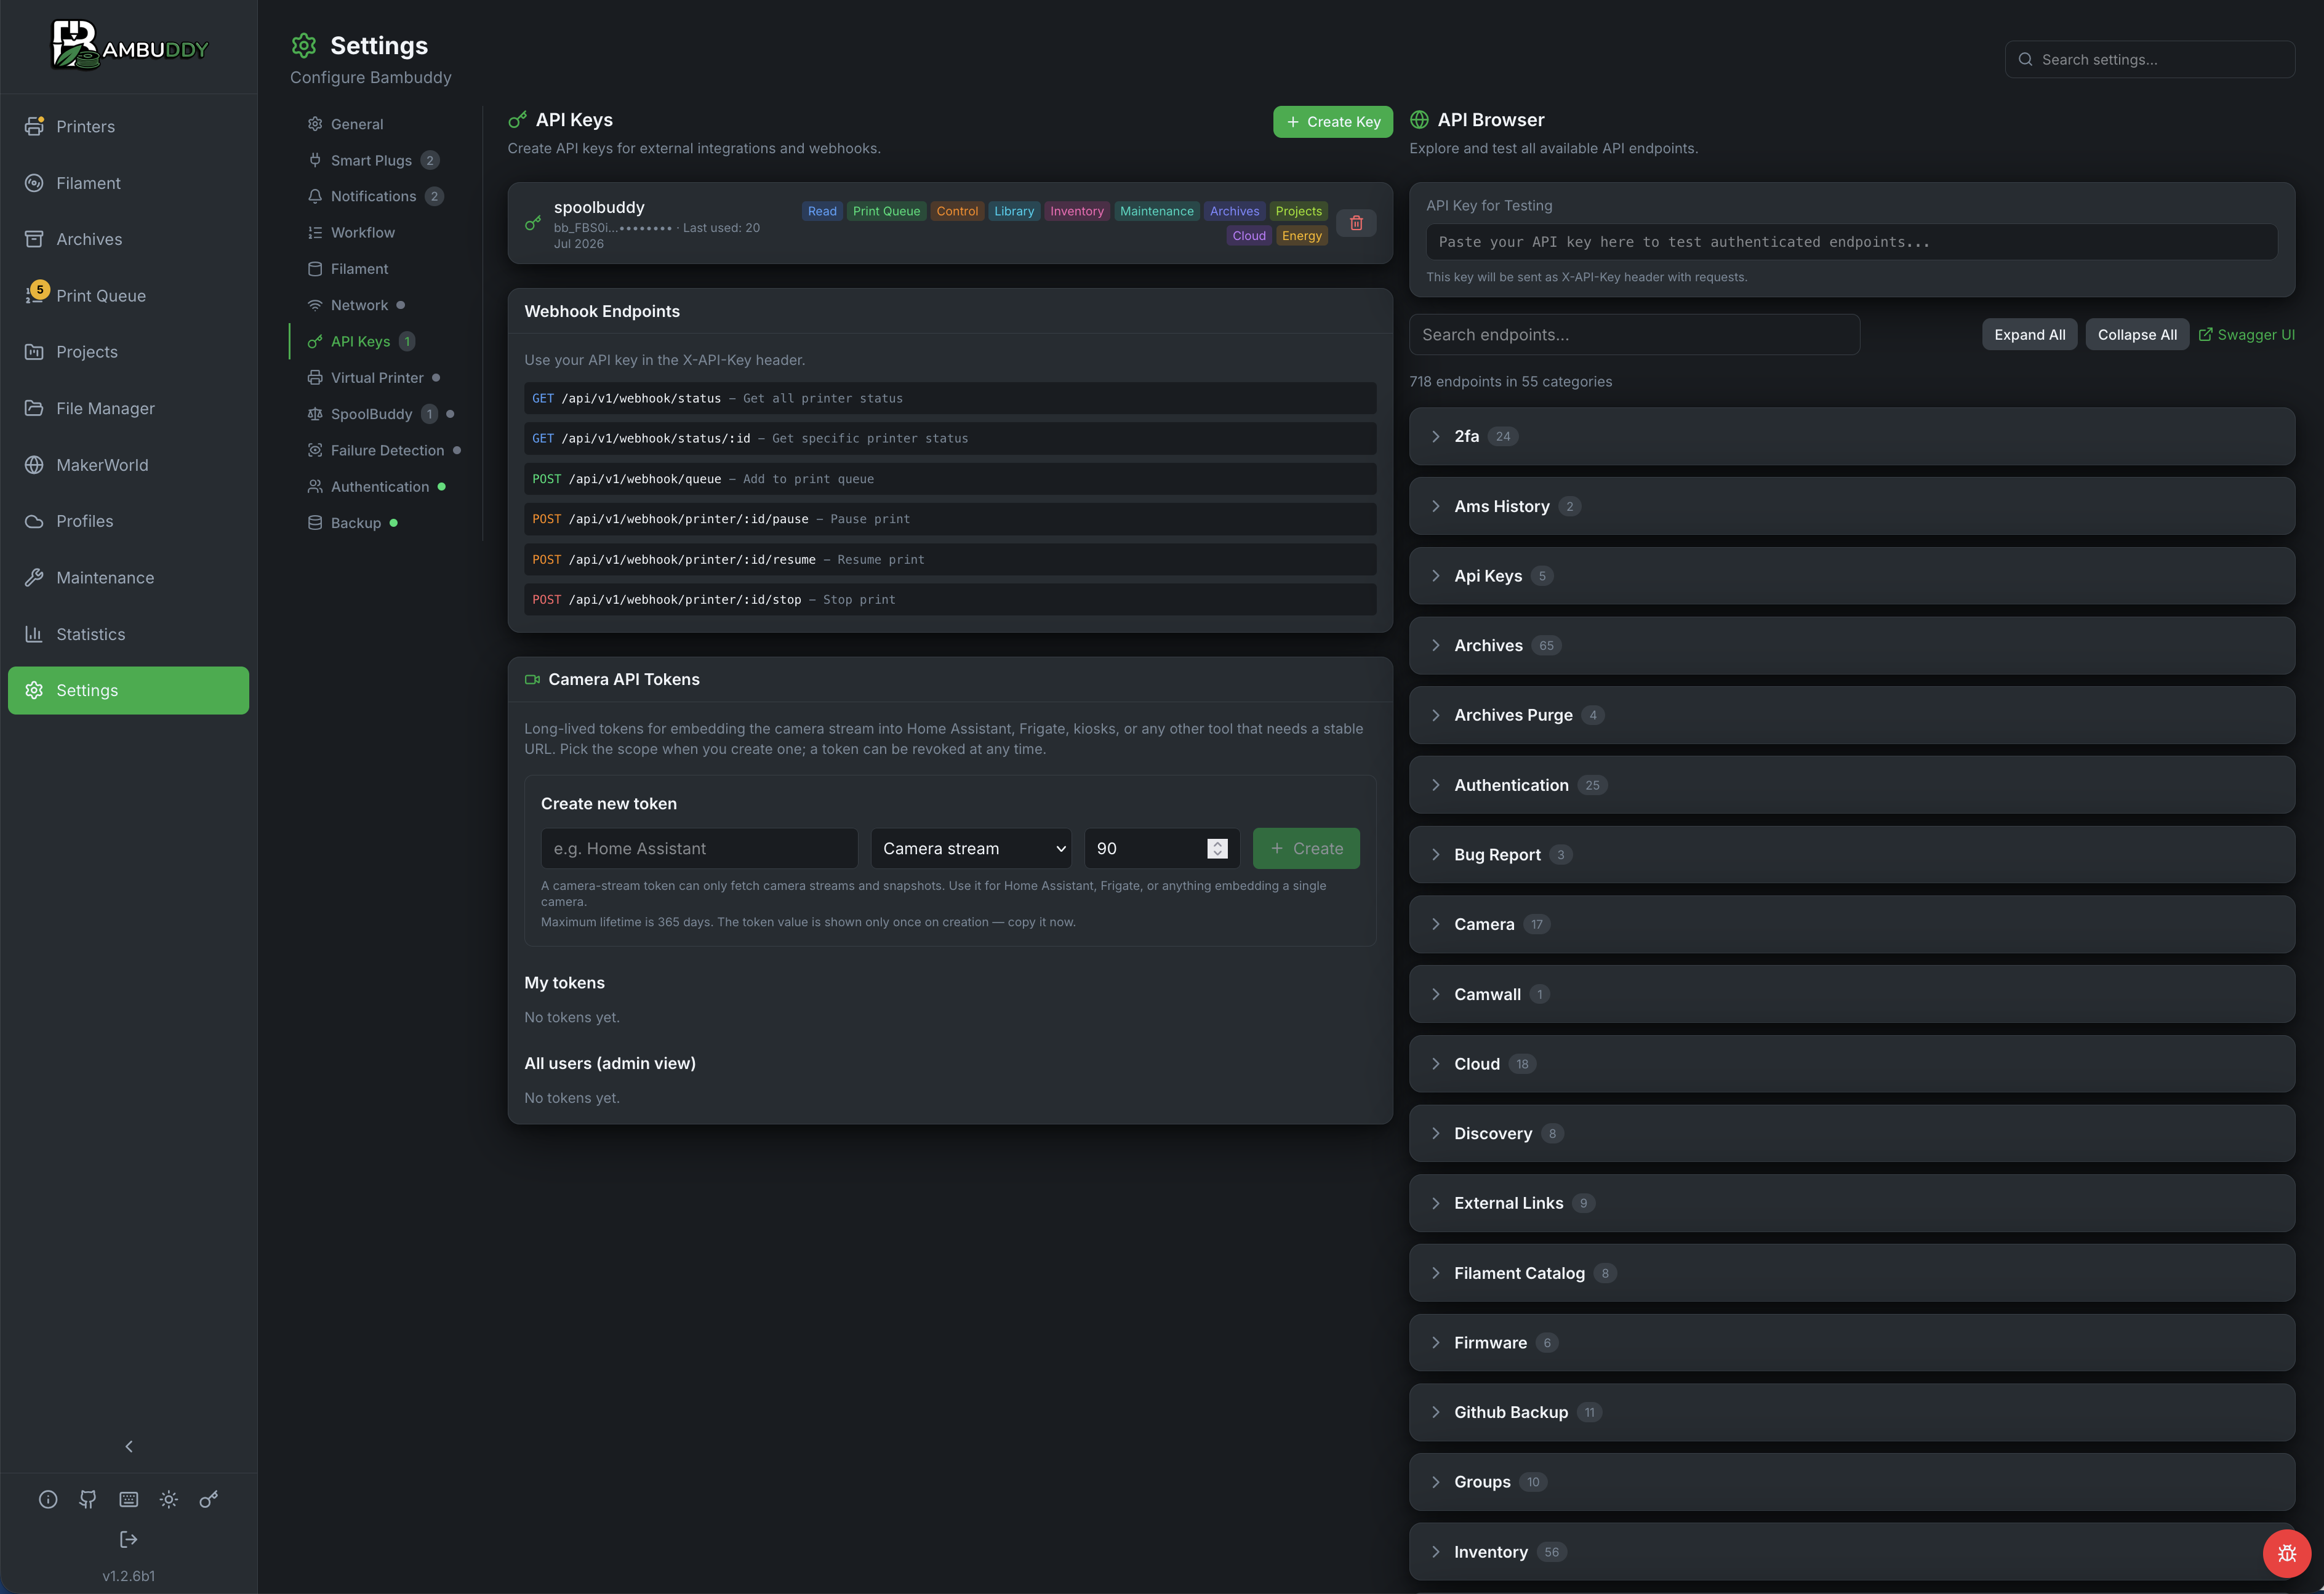
Task: Click the logout icon
Action: pyautogui.click(x=129, y=1539)
